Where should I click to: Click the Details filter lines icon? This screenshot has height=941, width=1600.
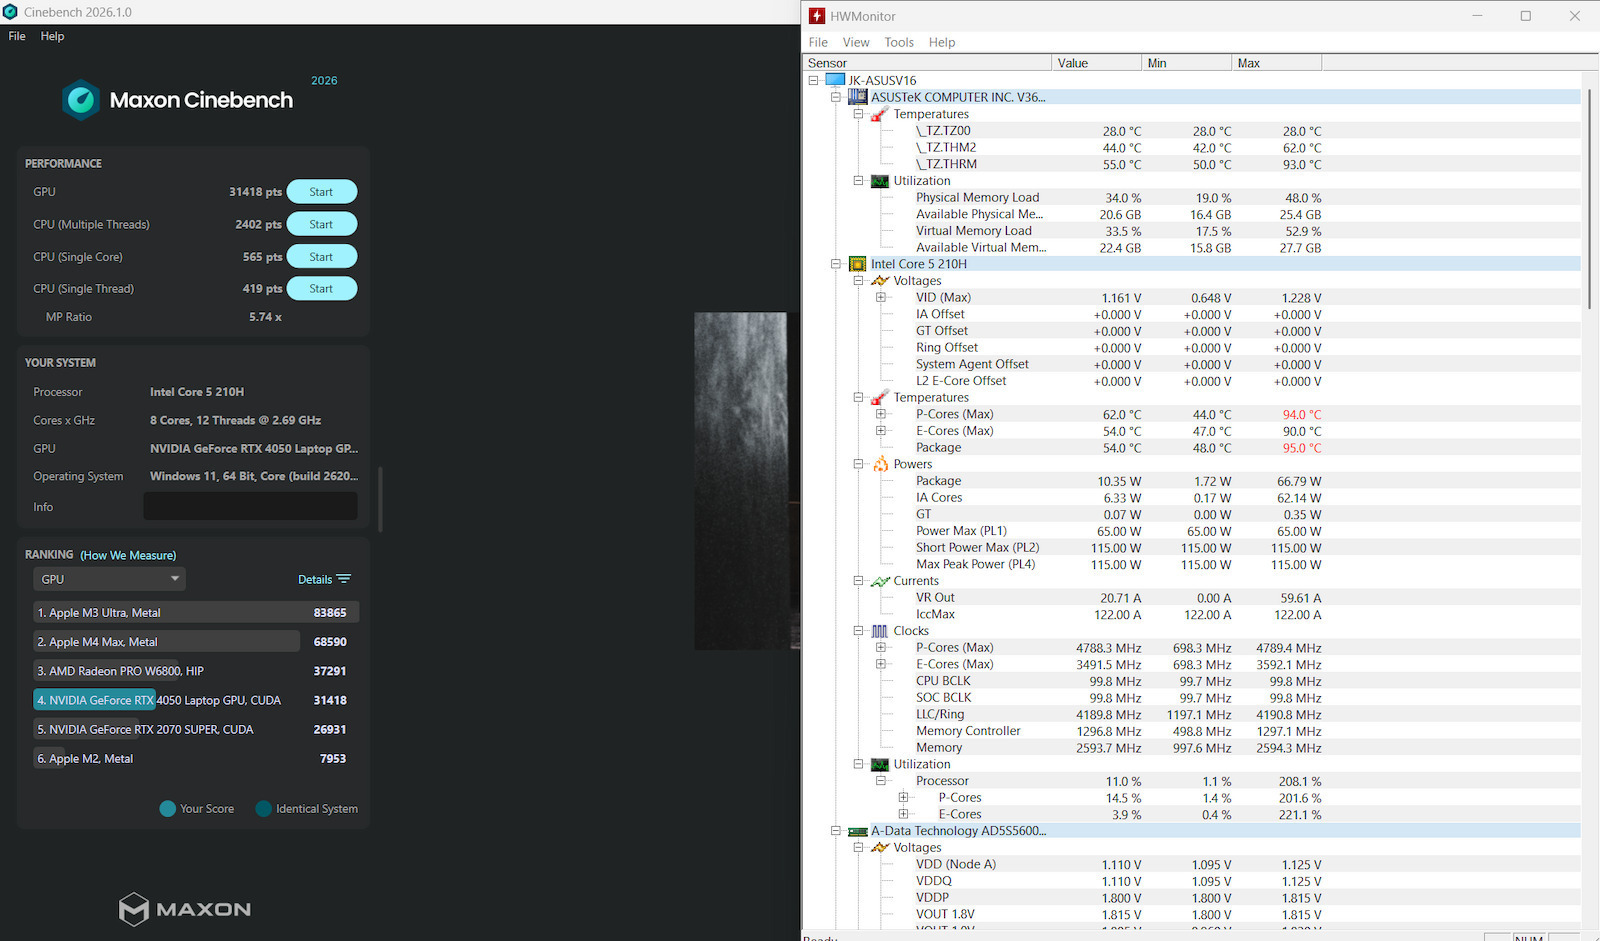[x=344, y=579]
